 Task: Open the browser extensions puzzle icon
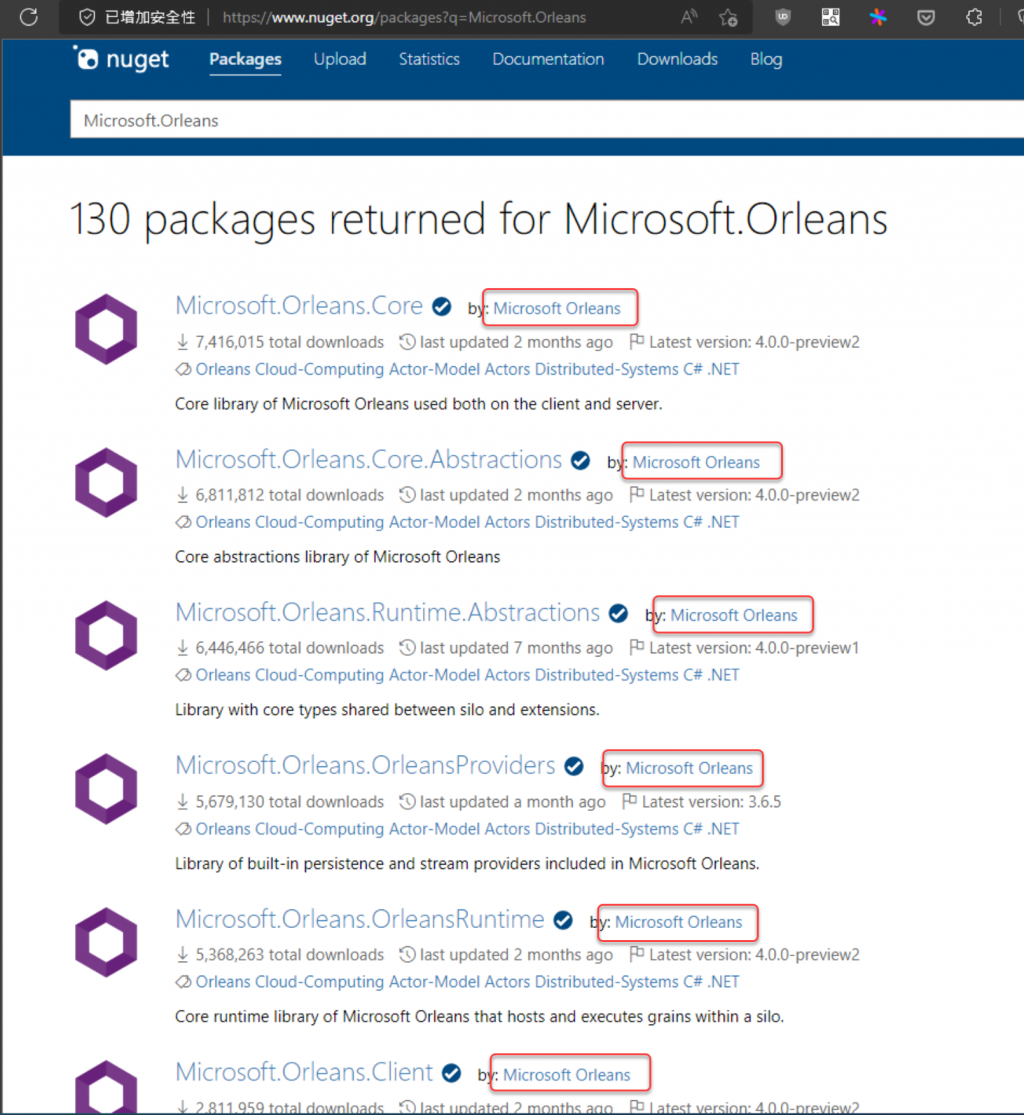coord(973,17)
